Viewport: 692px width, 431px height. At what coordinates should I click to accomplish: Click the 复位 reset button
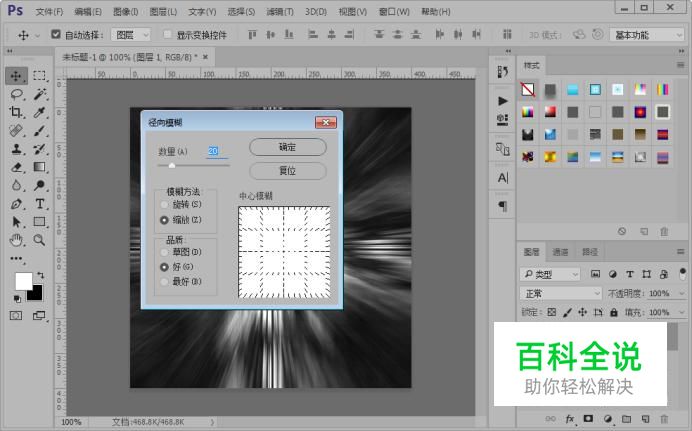[x=288, y=171]
